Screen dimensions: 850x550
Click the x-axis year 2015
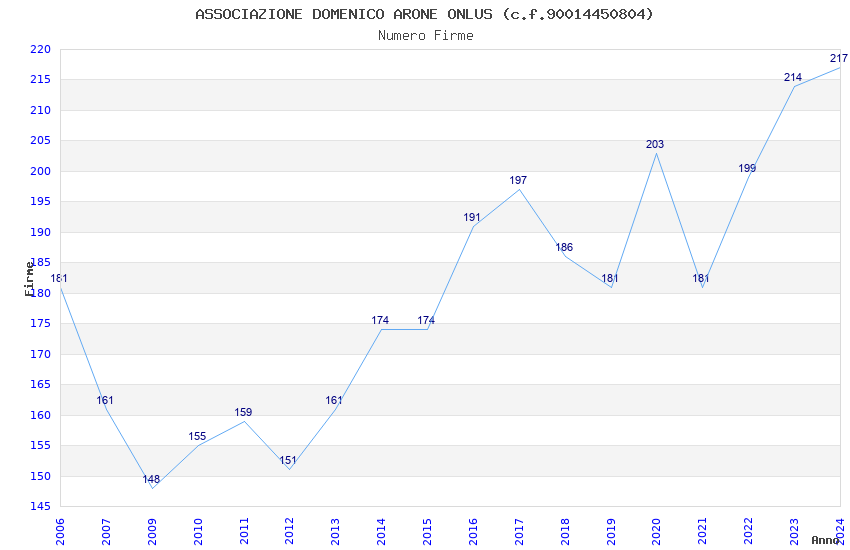point(427,532)
